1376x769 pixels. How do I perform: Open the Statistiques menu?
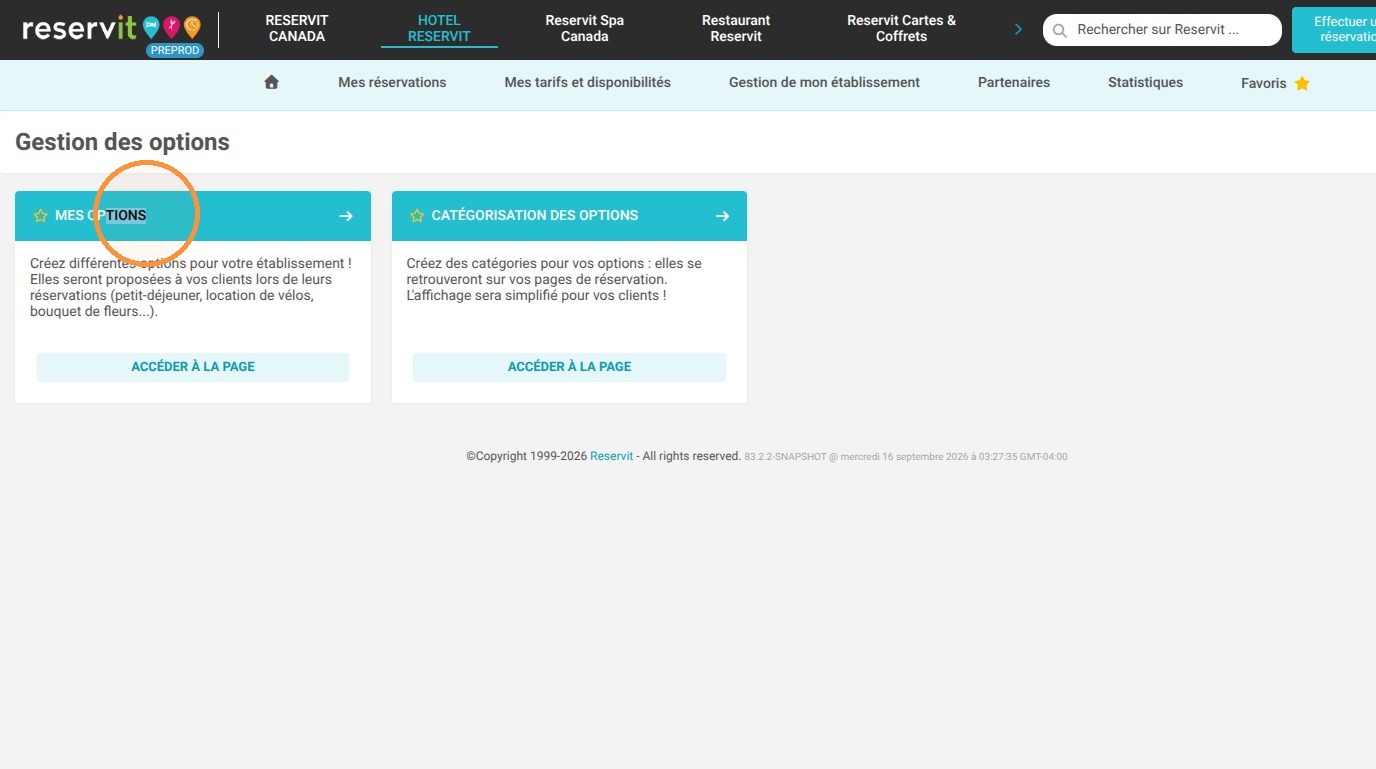(1145, 83)
